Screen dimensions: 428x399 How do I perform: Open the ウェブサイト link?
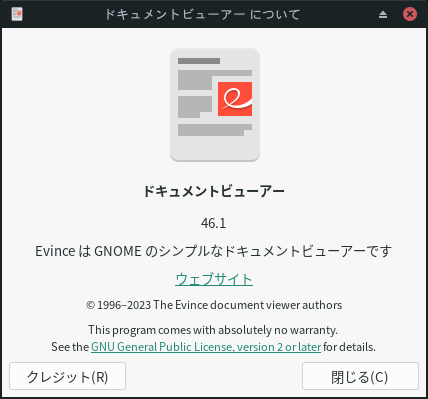click(214, 279)
